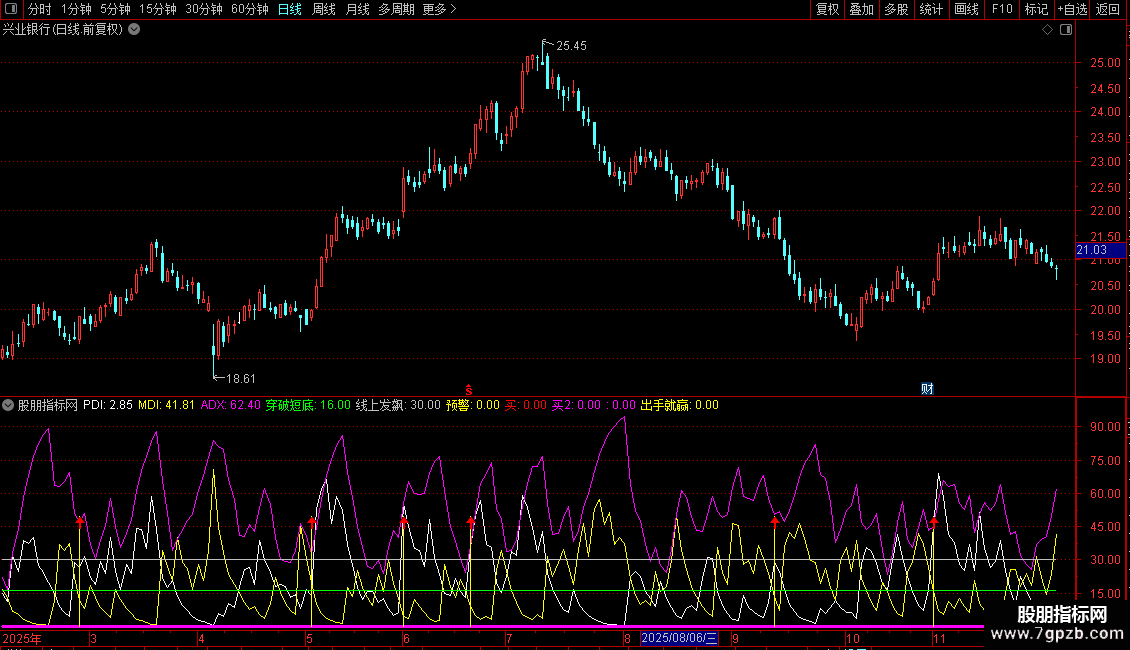Toggle the right side panel icon
This screenshot has width=1130, height=650.
[x=1065, y=30]
